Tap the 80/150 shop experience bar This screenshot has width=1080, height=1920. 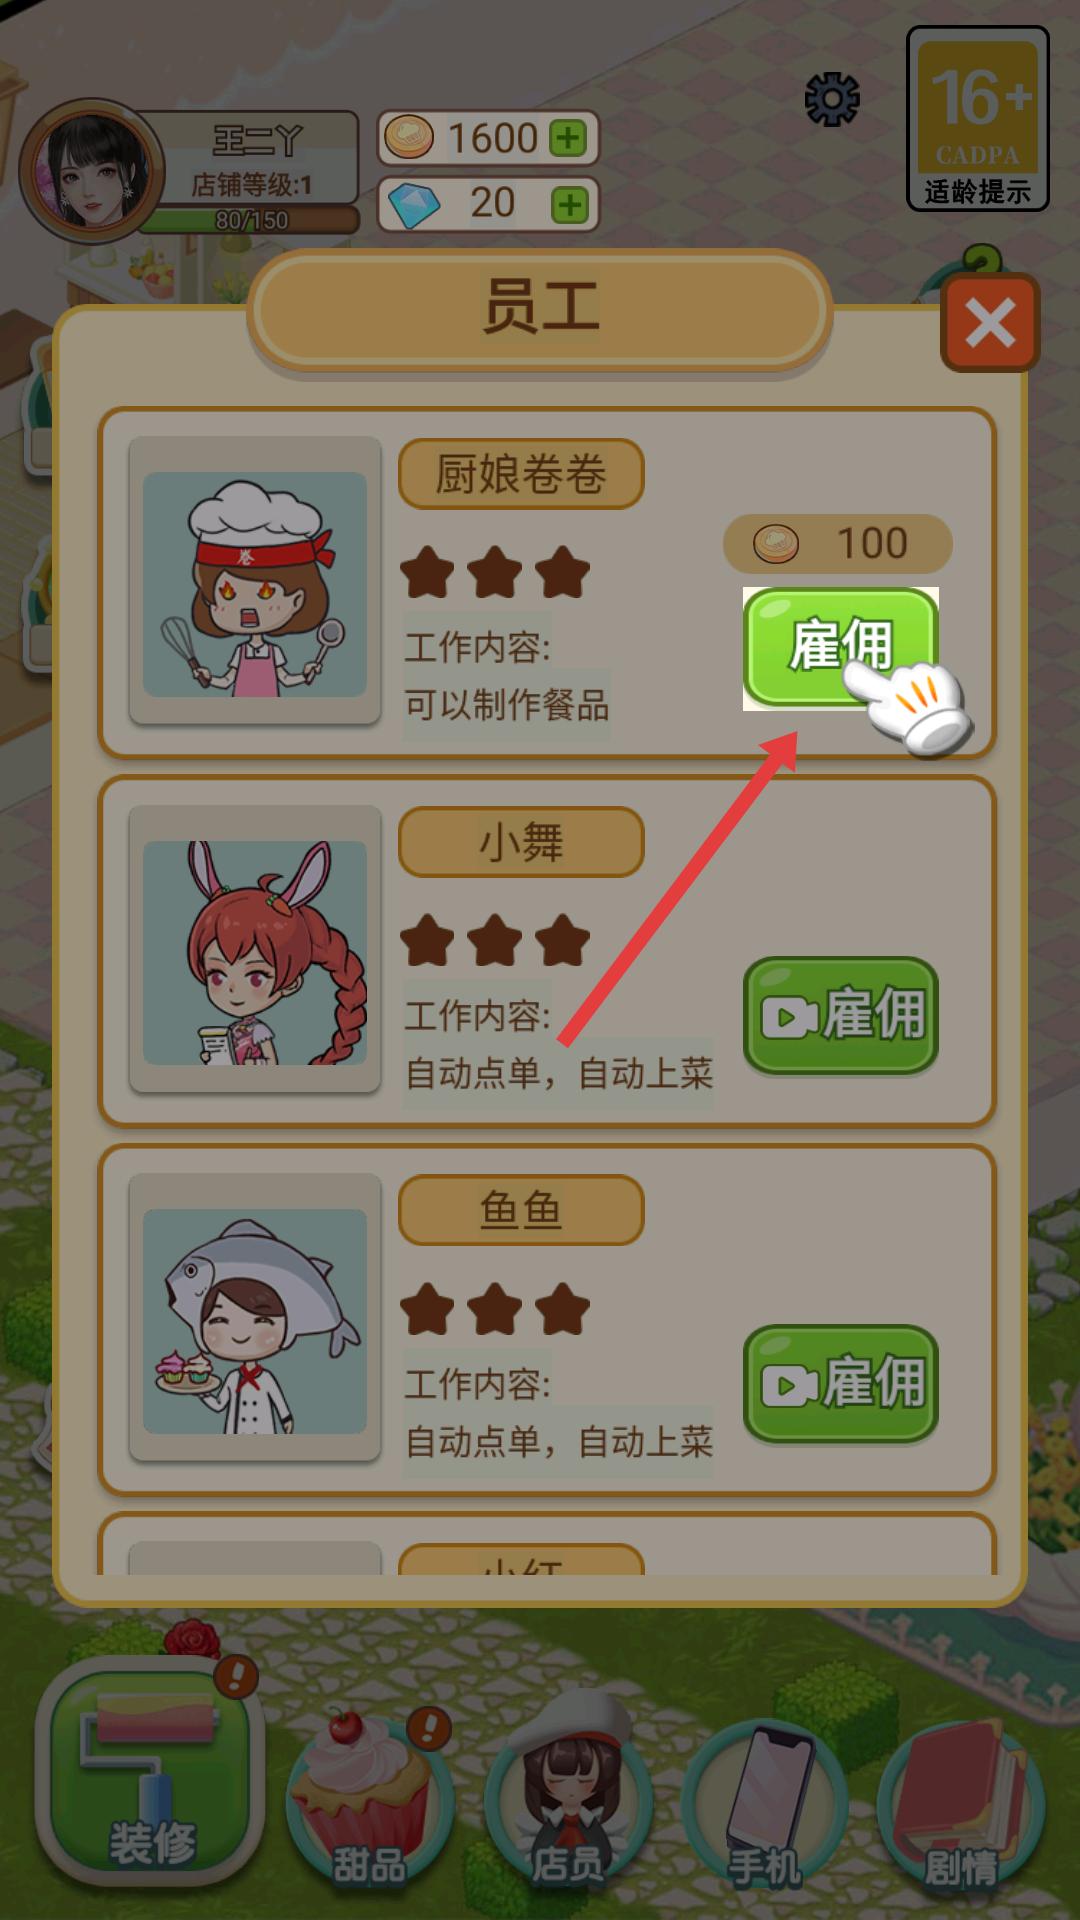click(250, 220)
